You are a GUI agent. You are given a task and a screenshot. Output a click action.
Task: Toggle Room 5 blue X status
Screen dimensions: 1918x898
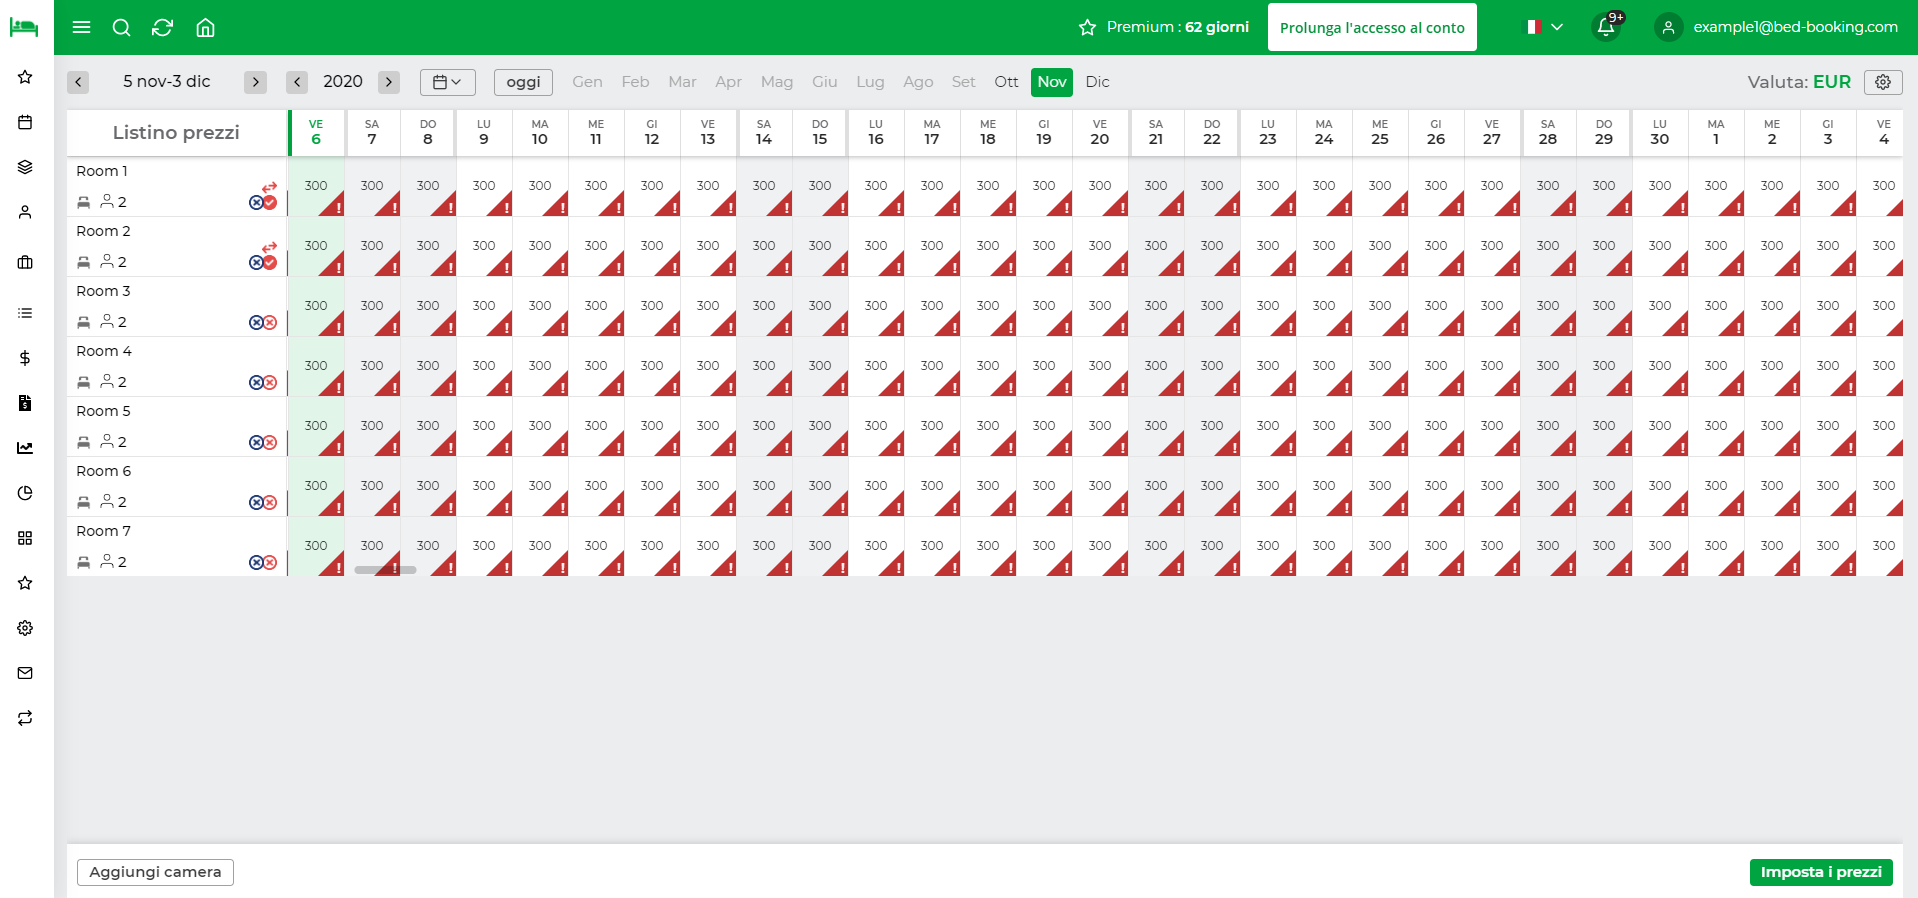coord(256,442)
